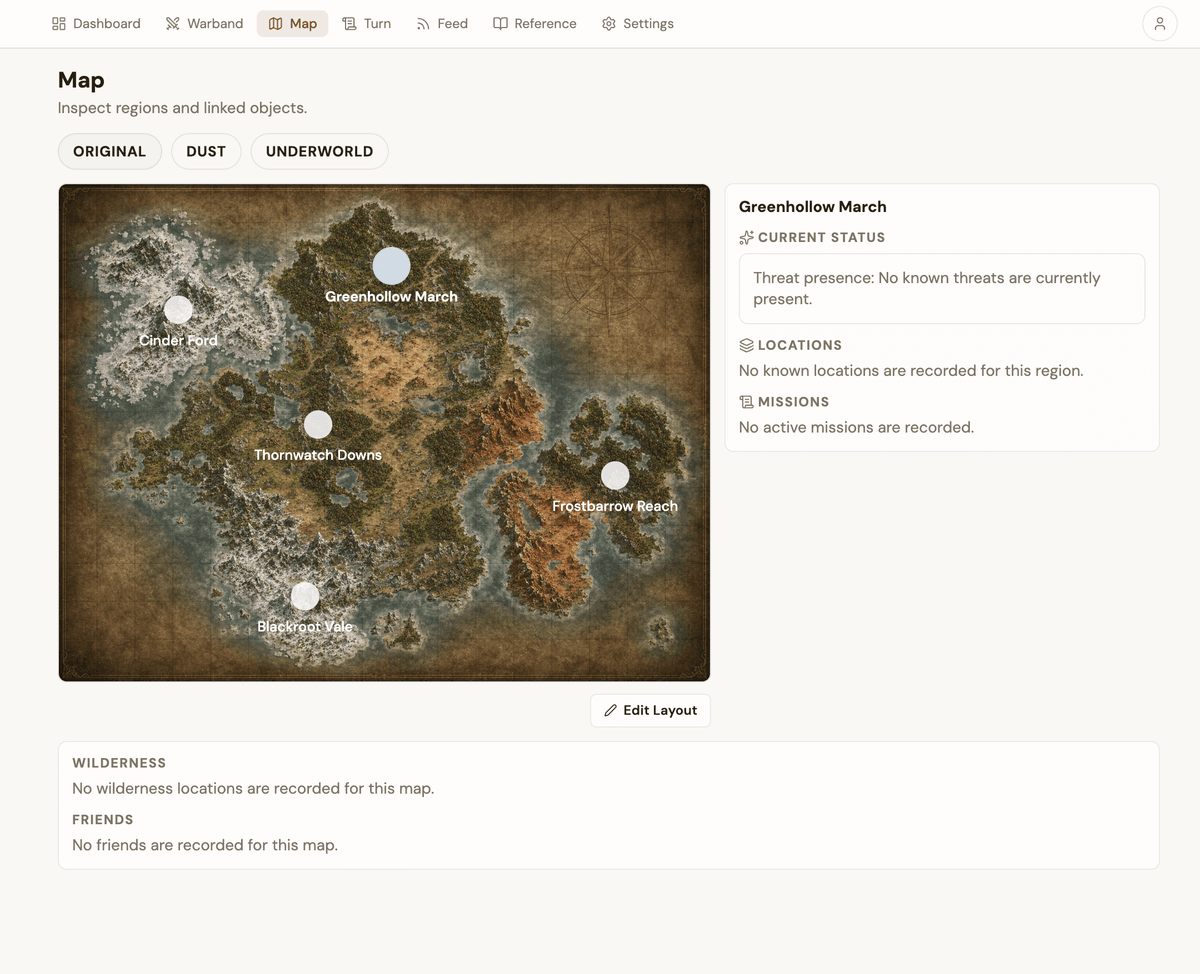The width and height of the screenshot is (1200, 974).
Task: Click the Current Status sparkle icon
Action: click(746, 237)
